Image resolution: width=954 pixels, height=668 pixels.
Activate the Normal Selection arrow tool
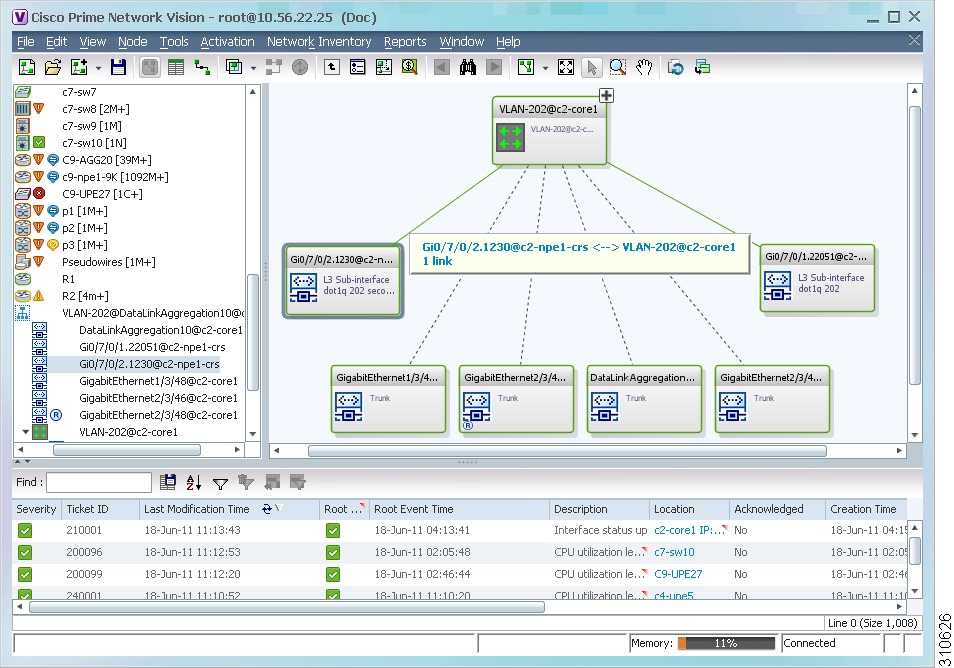[x=591, y=67]
